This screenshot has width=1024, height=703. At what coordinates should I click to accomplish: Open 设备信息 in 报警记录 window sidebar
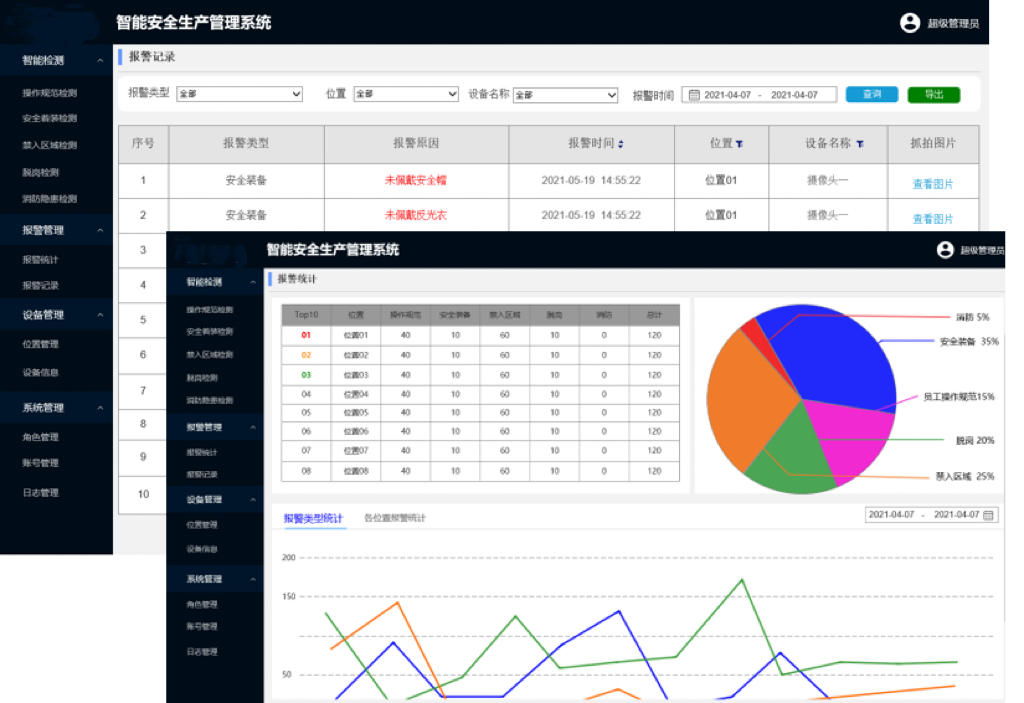40,372
